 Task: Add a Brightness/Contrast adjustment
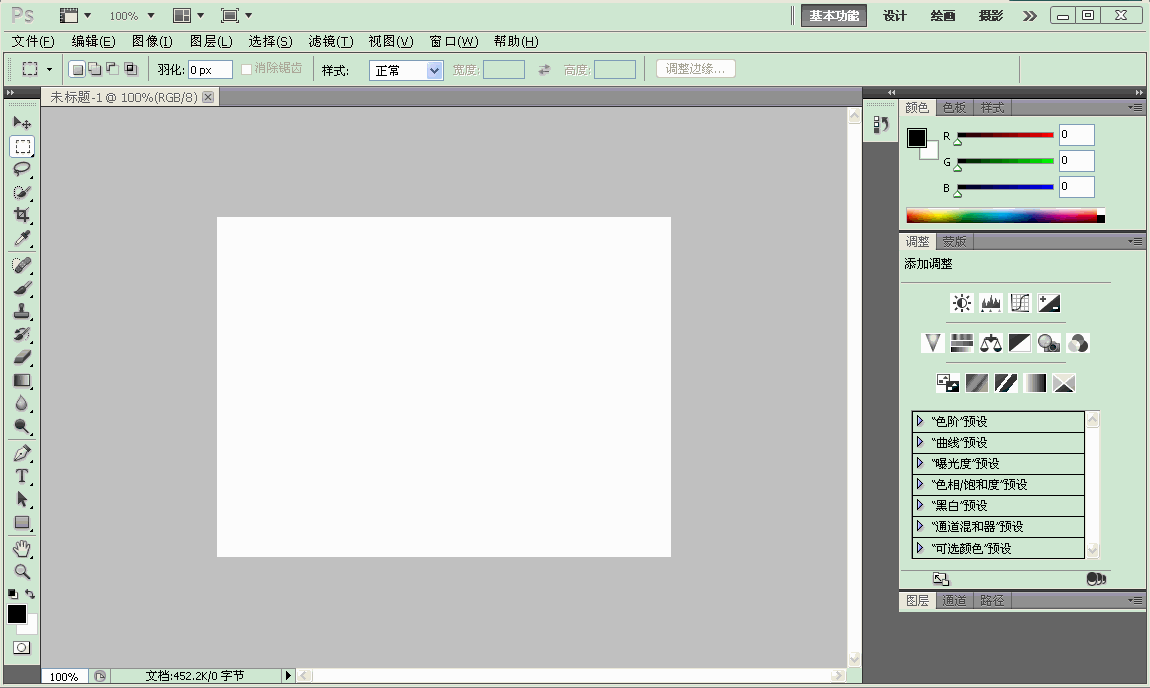(x=962, y=303)
